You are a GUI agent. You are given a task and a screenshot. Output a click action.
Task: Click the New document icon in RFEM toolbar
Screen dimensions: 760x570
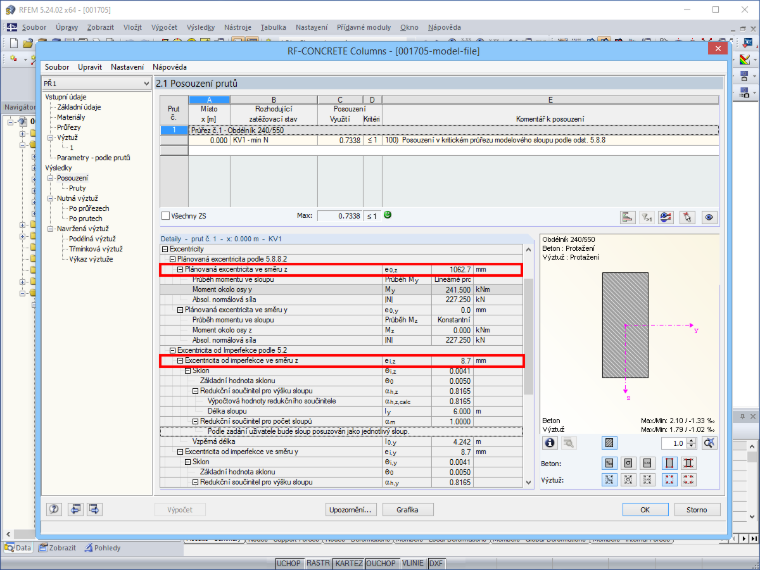[x=14, y=43]
